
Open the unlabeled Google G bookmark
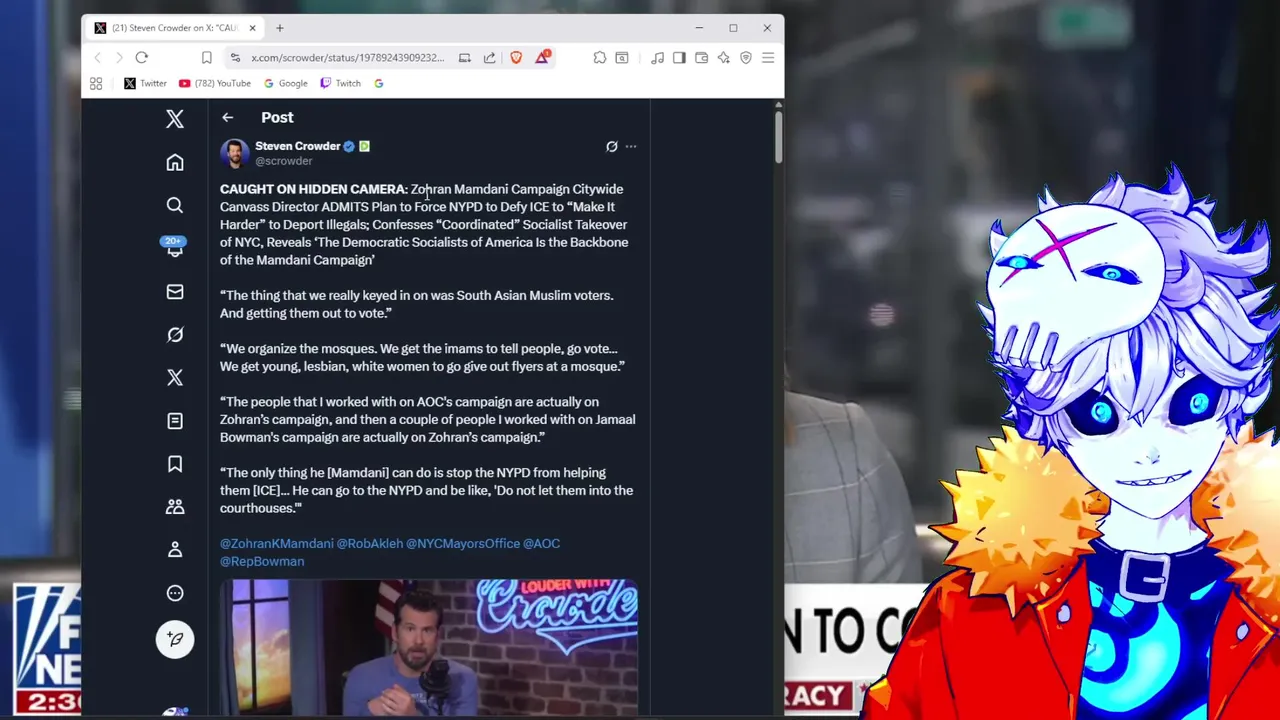point(379,83)
